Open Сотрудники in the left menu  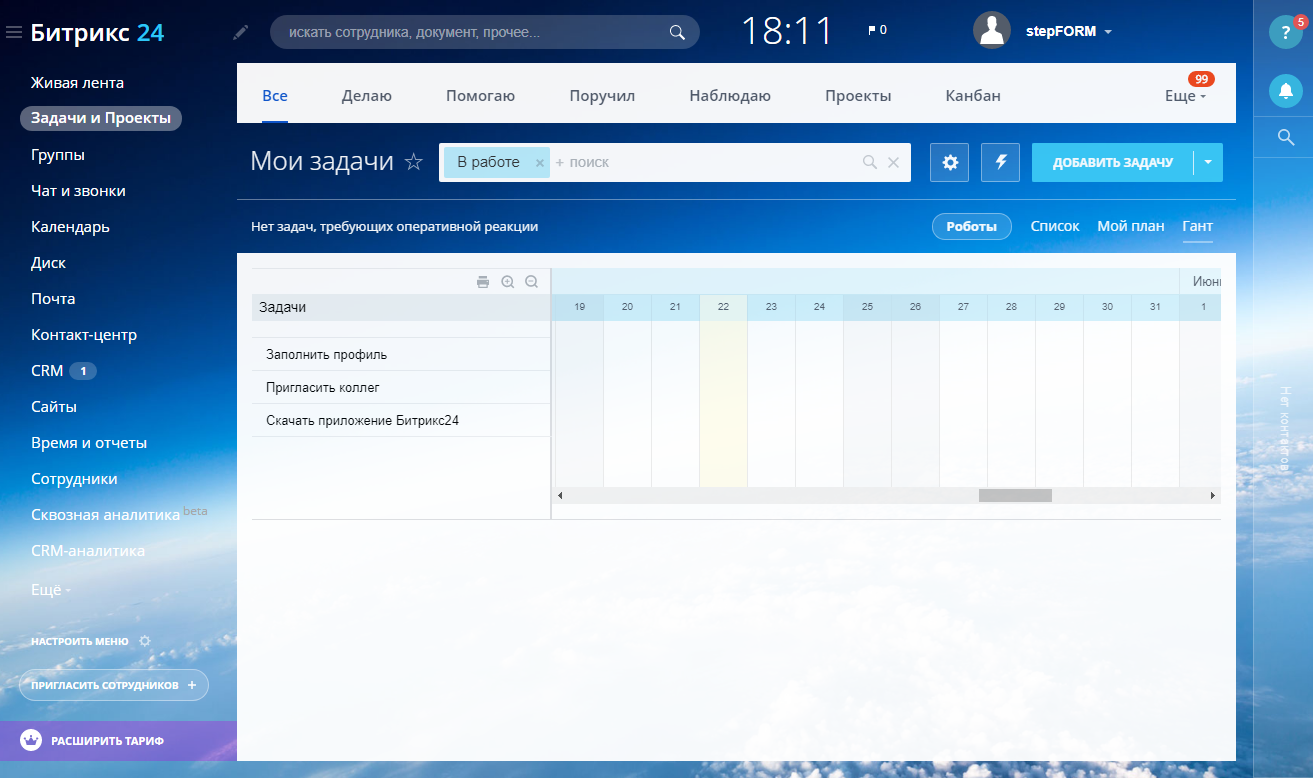[74, 479]
